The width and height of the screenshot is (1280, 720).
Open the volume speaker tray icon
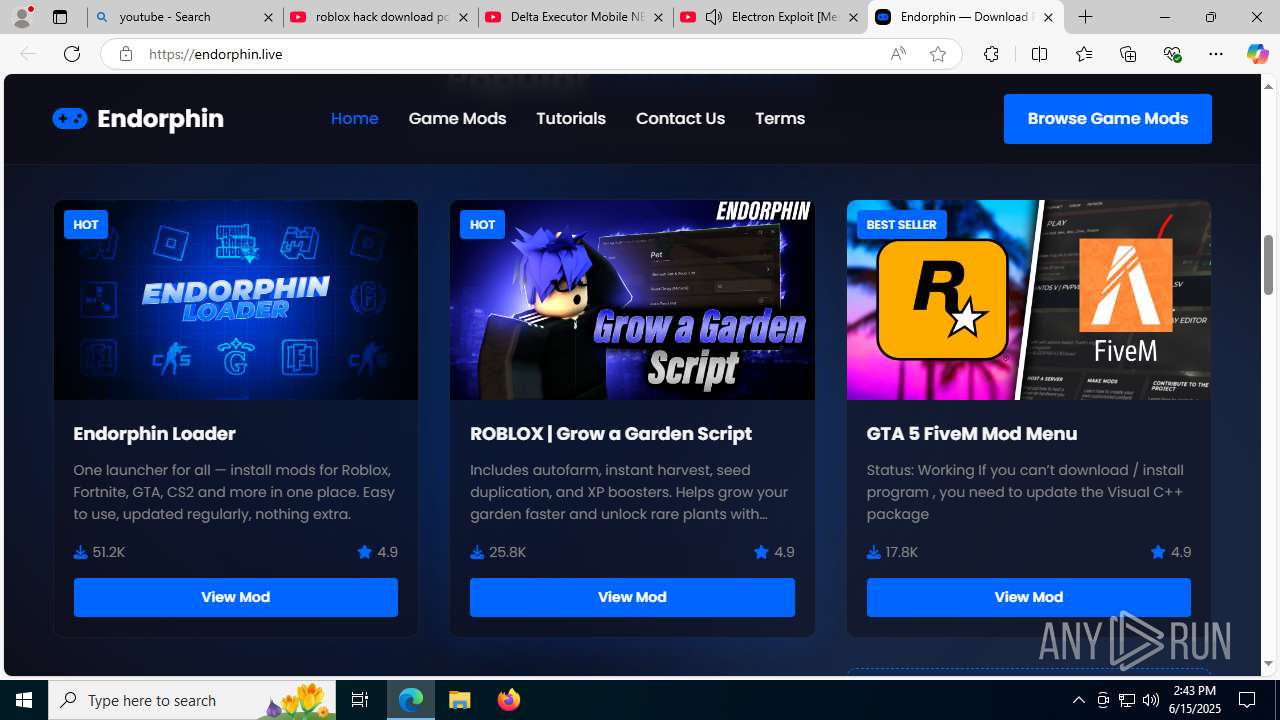pos(1150,700)
